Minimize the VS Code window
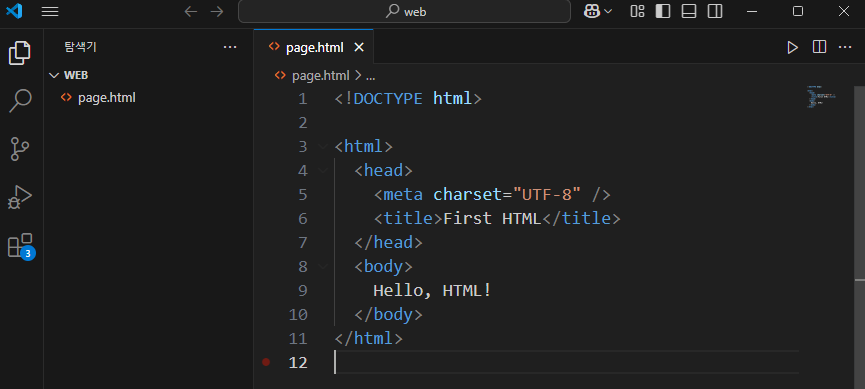Viewport: 865px width, 389px height. pos(753,11)
